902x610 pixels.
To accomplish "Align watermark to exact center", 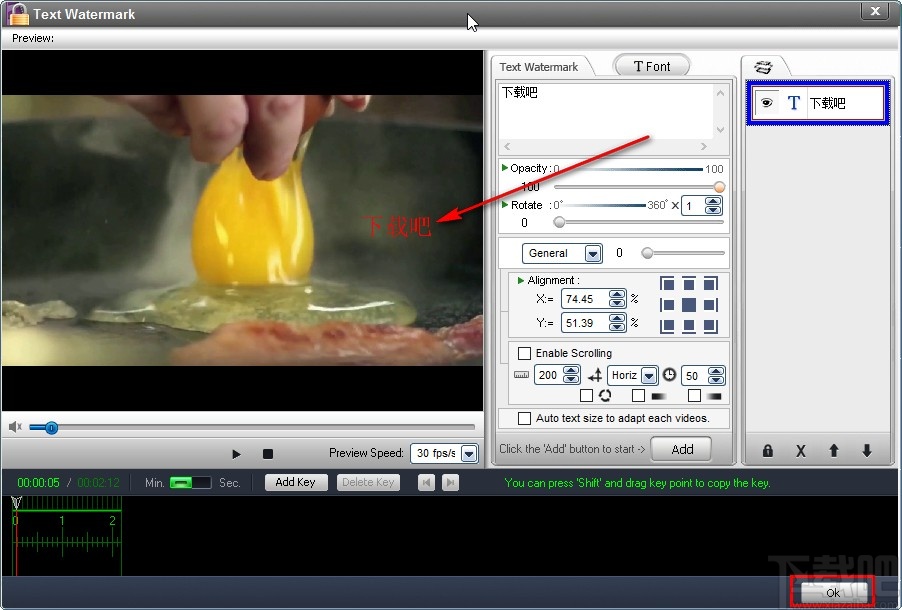I will pos(689,305).
